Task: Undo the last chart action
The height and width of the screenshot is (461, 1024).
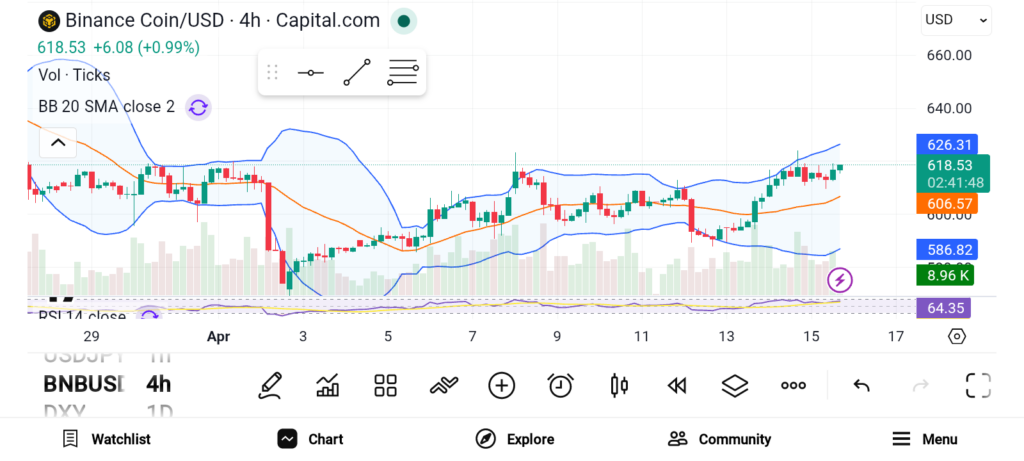Action: click(x=861, y=385)
